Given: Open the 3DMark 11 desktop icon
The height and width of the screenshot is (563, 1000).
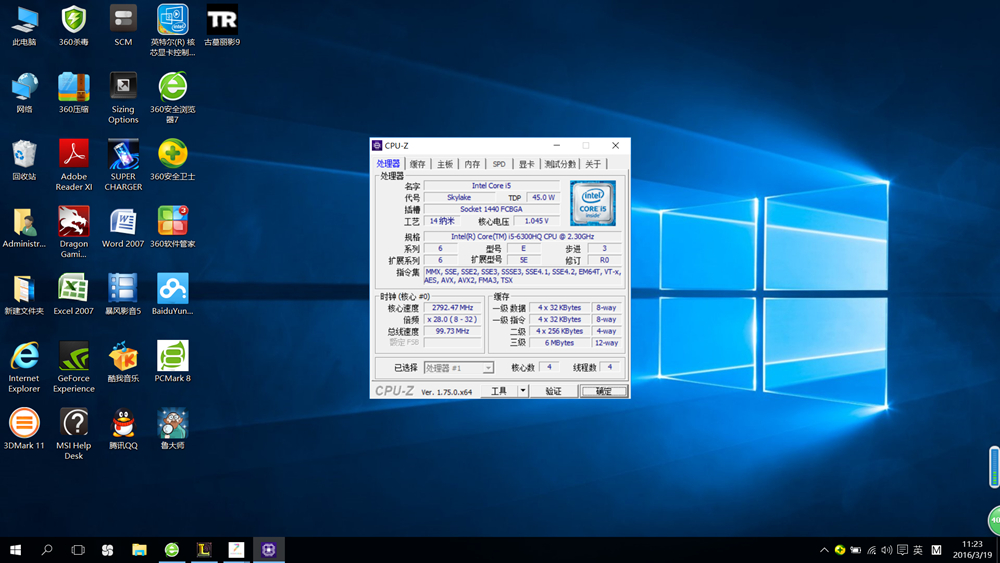Looking at the screenshot, I should tap(24, 424).
